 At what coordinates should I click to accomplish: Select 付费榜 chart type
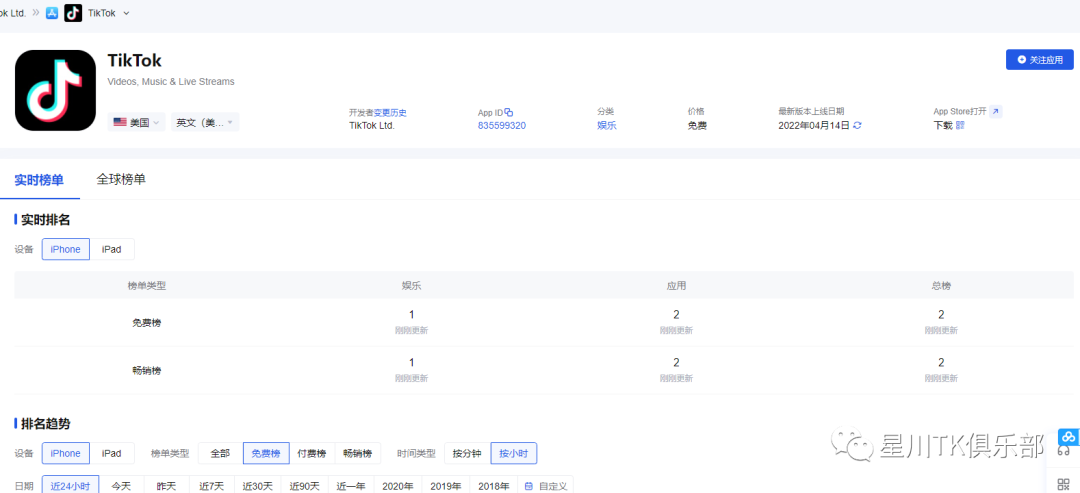point(311,453)
